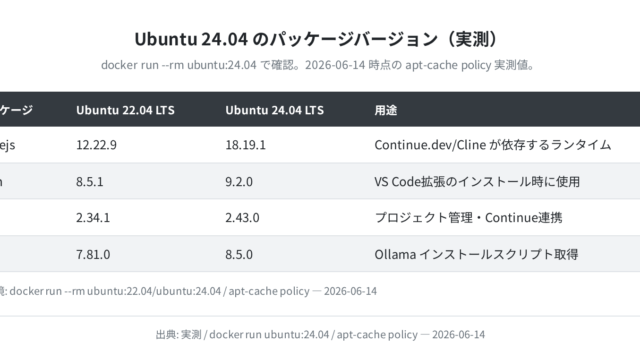Click the 用途 column header

click(x=386, y=110)
